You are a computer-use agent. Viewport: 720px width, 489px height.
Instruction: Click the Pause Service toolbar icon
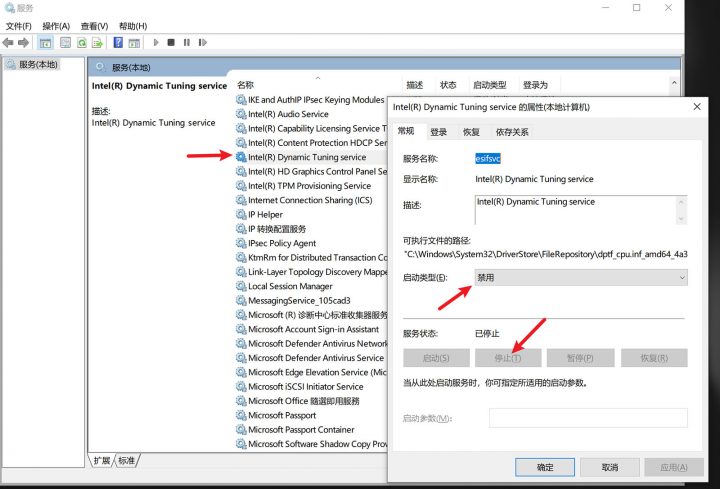coord(186,43)
